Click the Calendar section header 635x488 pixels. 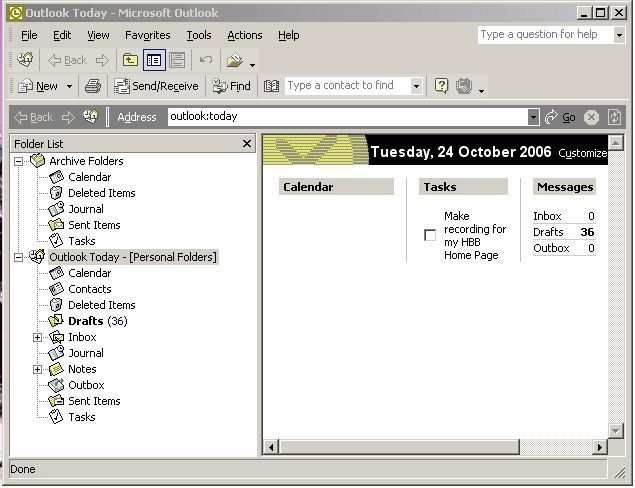[336, 187]
